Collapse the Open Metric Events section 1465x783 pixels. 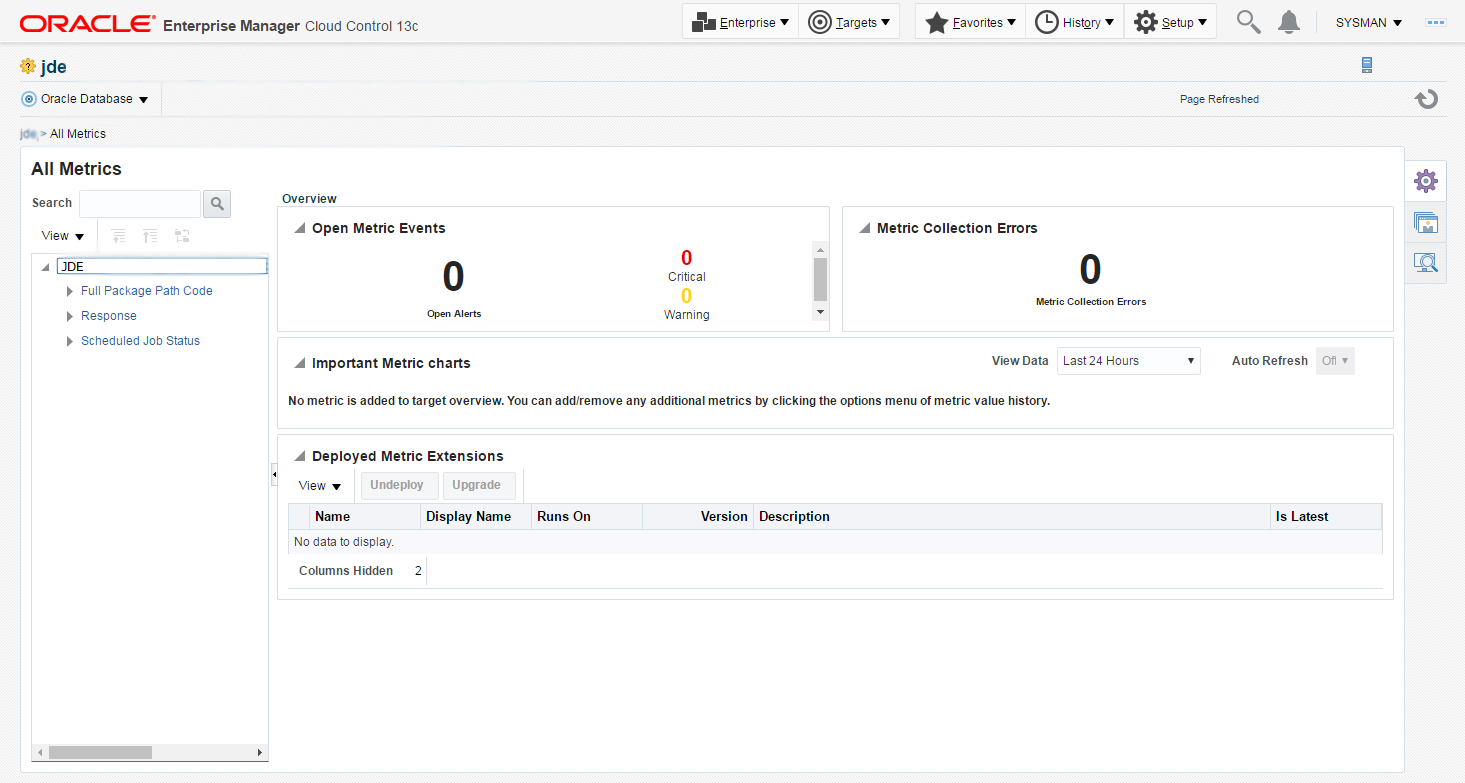tap(299, 229)
